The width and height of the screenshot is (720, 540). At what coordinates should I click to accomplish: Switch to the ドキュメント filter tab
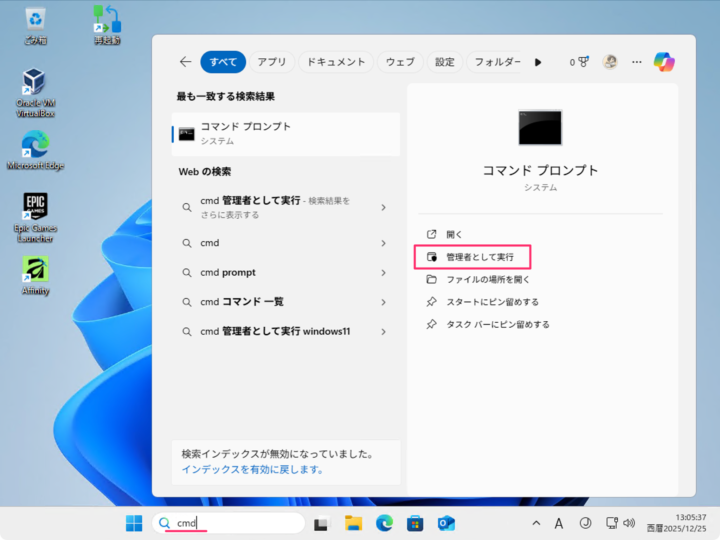[335, 62]
